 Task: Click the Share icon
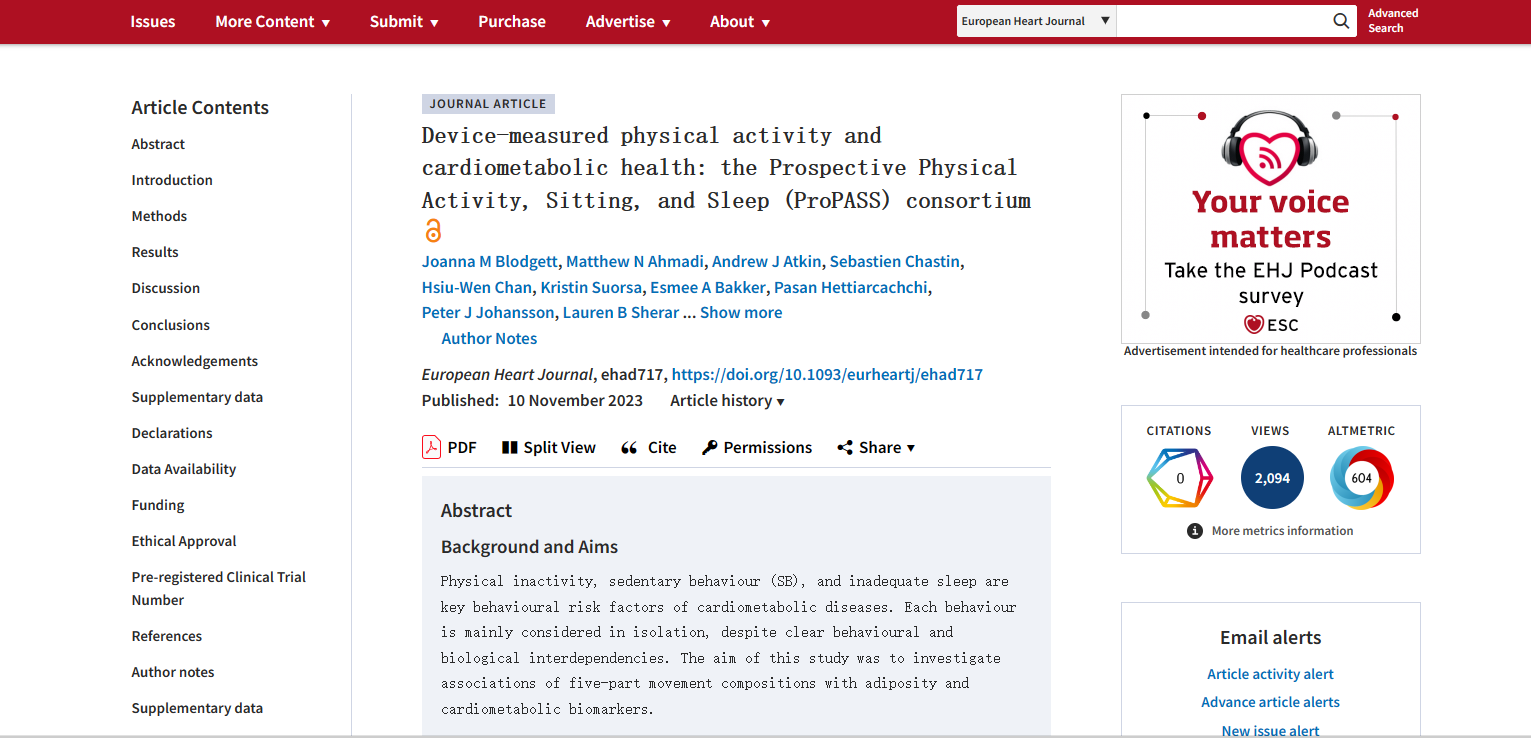click(x=845, y=448)
